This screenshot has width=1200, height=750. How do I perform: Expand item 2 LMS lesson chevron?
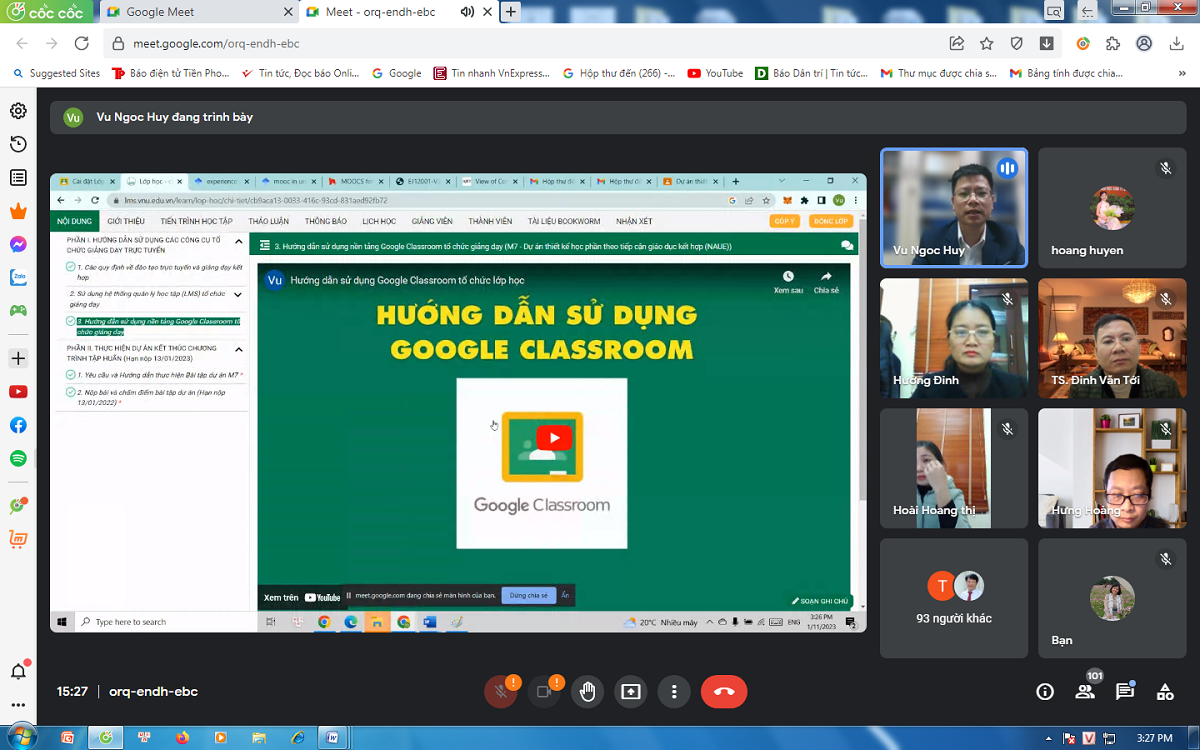point(238,295)
